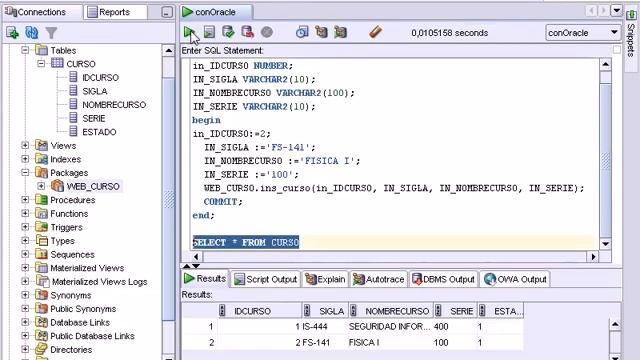The image size is (640, 360).
Task: Select the Public Synonyms node
Action: [83, 309]
